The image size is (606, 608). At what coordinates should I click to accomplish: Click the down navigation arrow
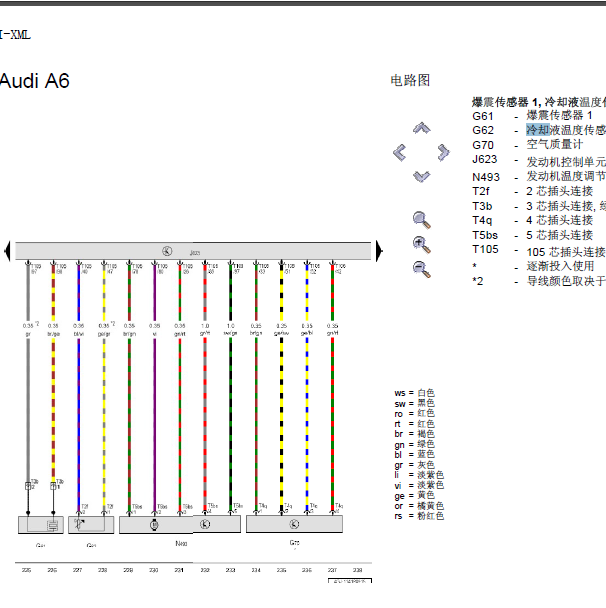point(421,176)
